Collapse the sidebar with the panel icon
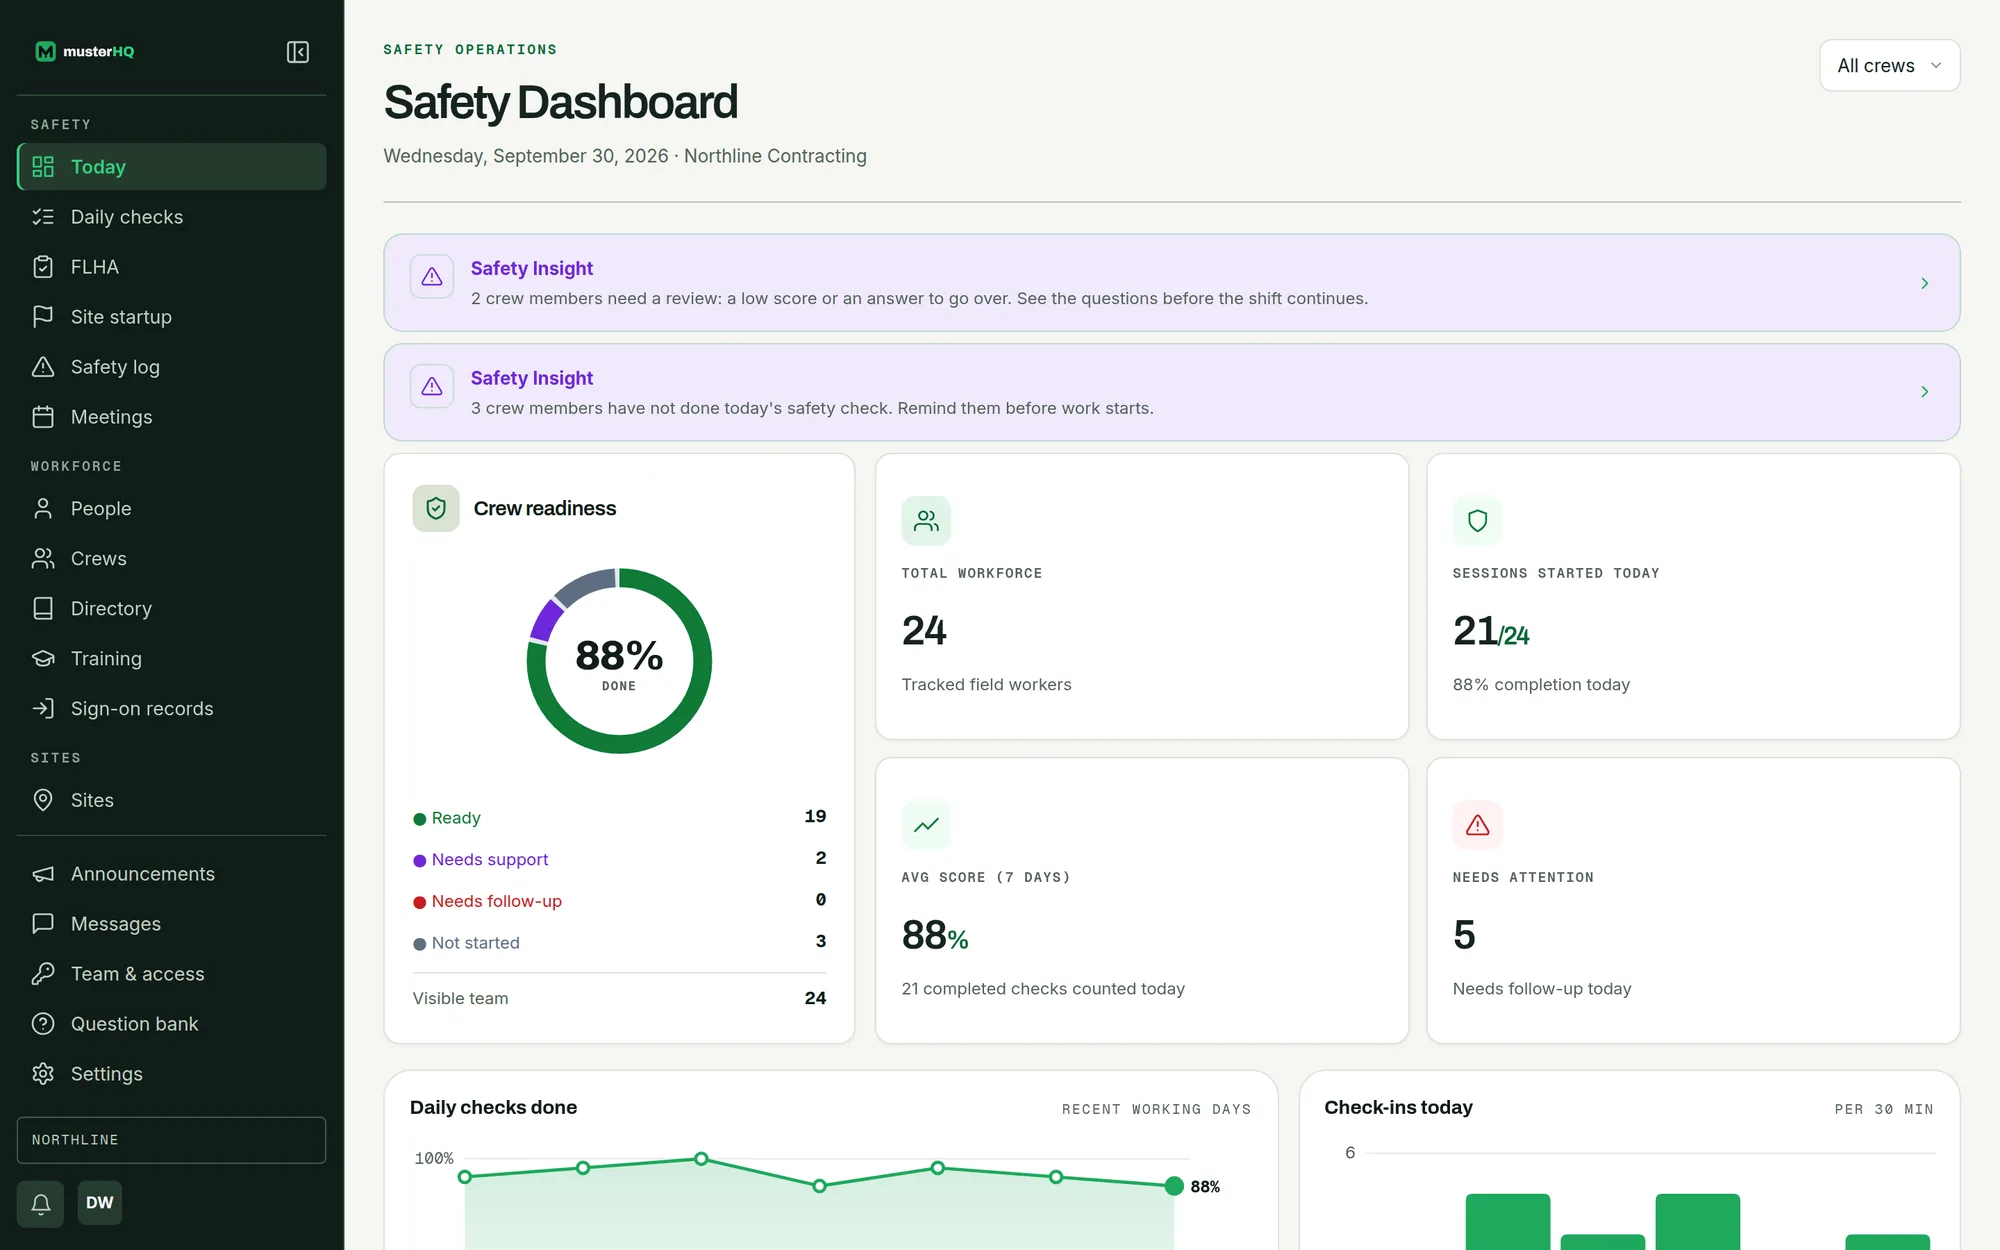The width and height of the screenshot is (2000, 1250). 298,52
